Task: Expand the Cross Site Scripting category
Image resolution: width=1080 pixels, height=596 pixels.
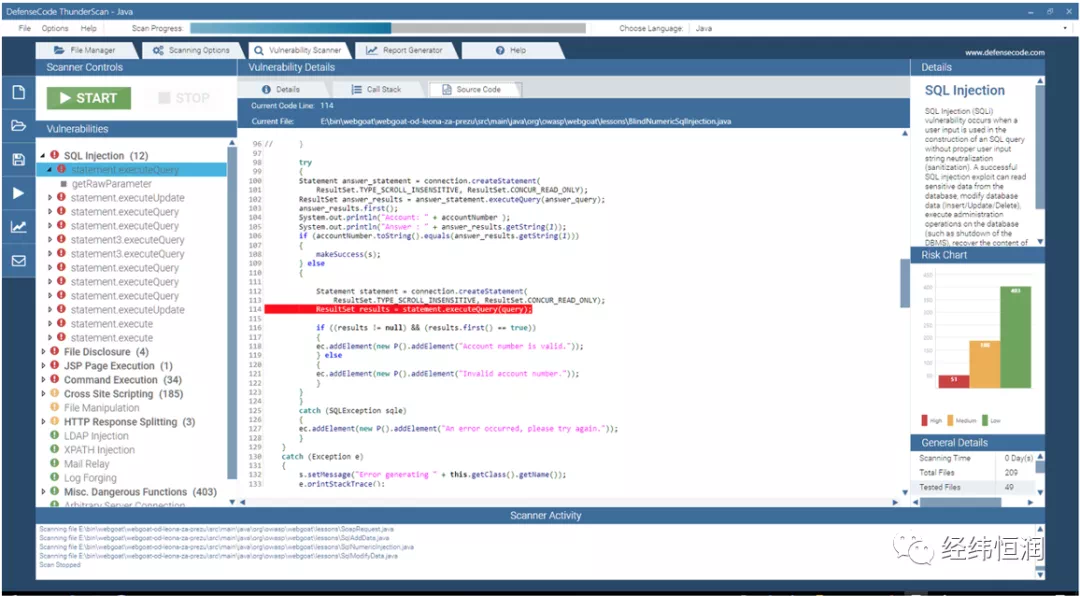Action: pyautogui.click(x=43, y=393)
